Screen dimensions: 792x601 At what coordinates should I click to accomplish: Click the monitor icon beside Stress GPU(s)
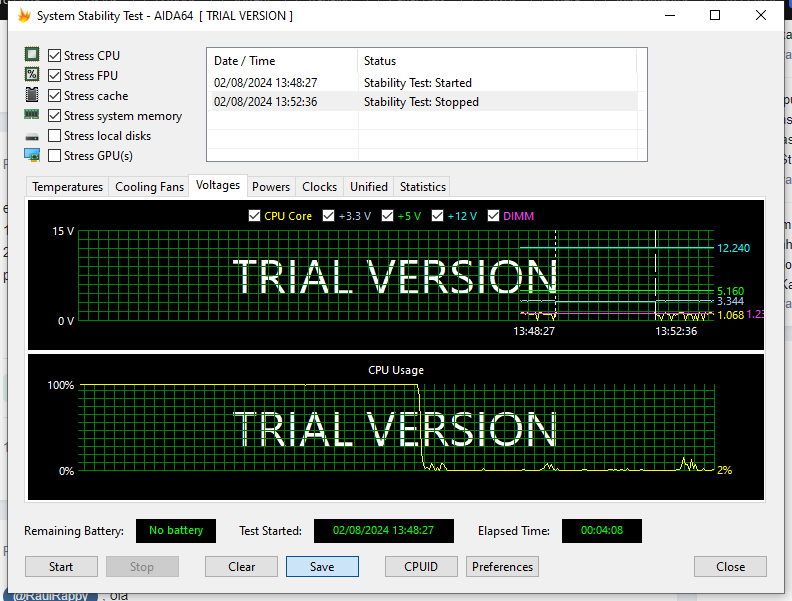32,155
